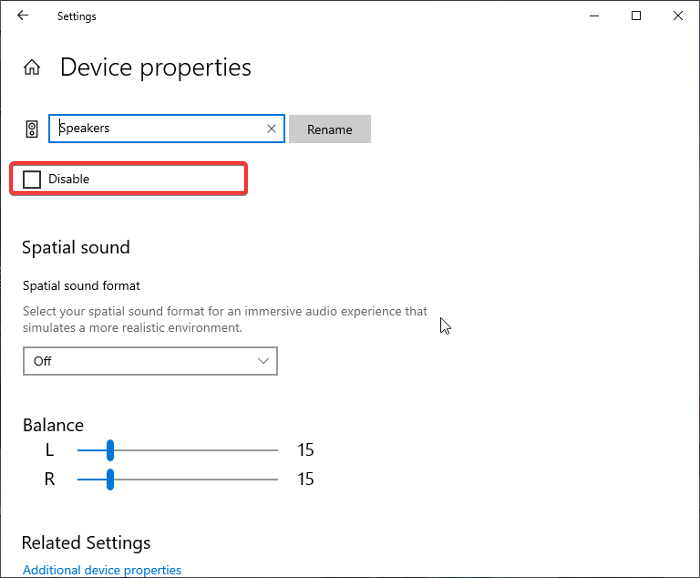Click the speaker device icon
700x578 pixels.
point(32,129)
